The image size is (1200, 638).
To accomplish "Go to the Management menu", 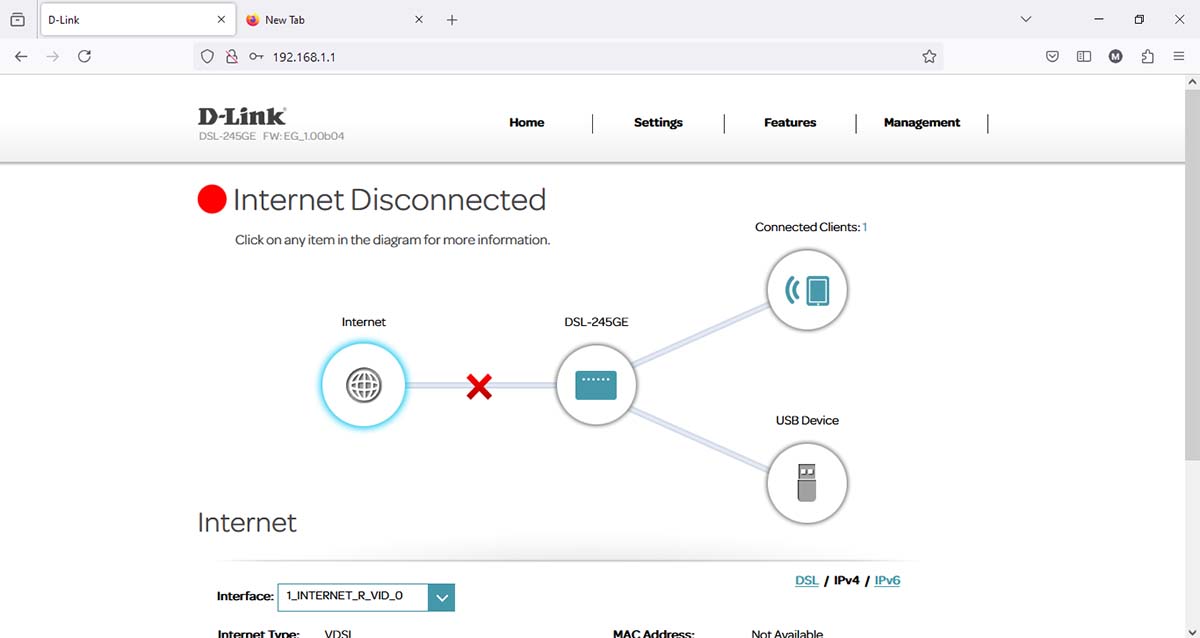I will pos(921,123).
